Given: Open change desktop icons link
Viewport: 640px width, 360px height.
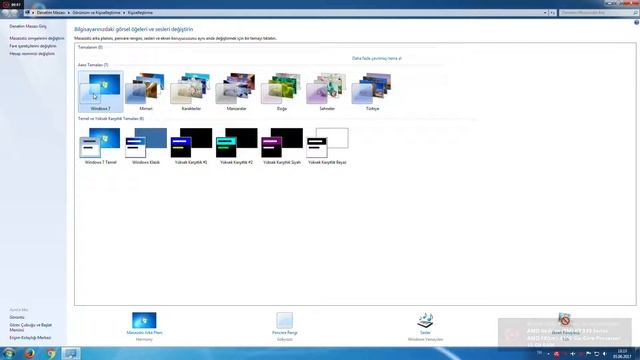Looking at the screenshot, I should click(x=37, y=38).
